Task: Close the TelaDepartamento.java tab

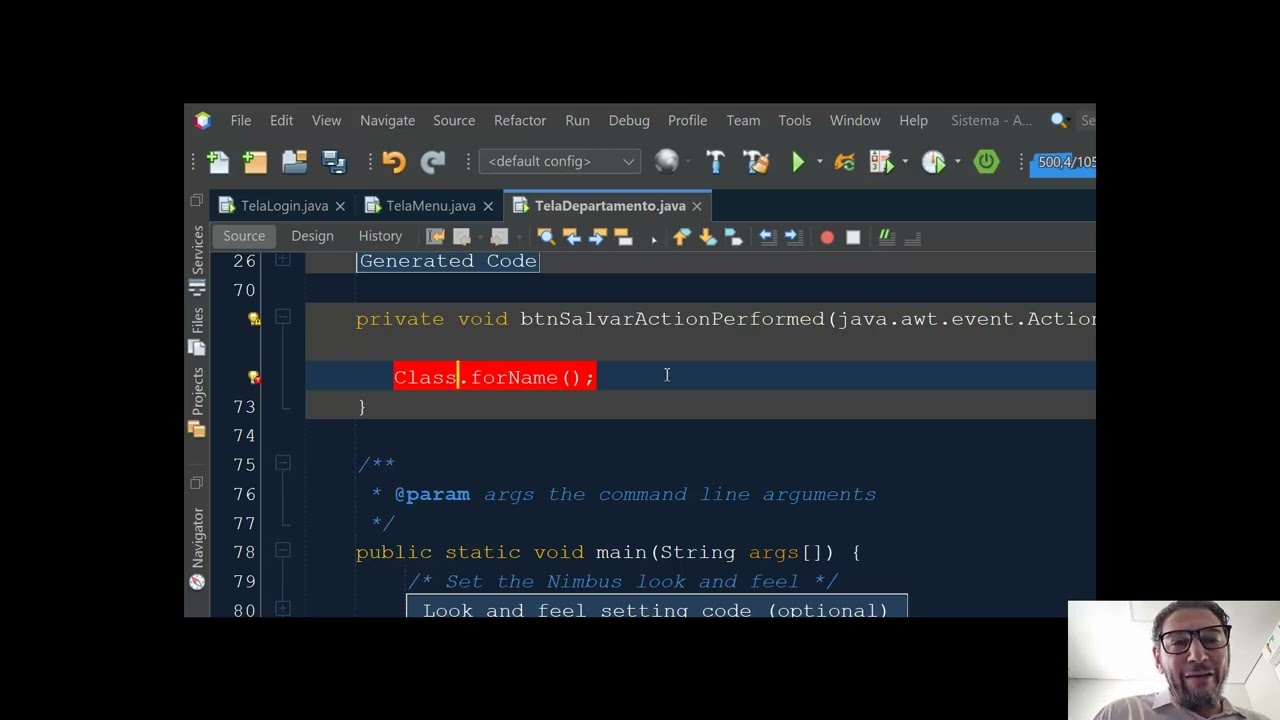Action: click(x=696, y=206)
